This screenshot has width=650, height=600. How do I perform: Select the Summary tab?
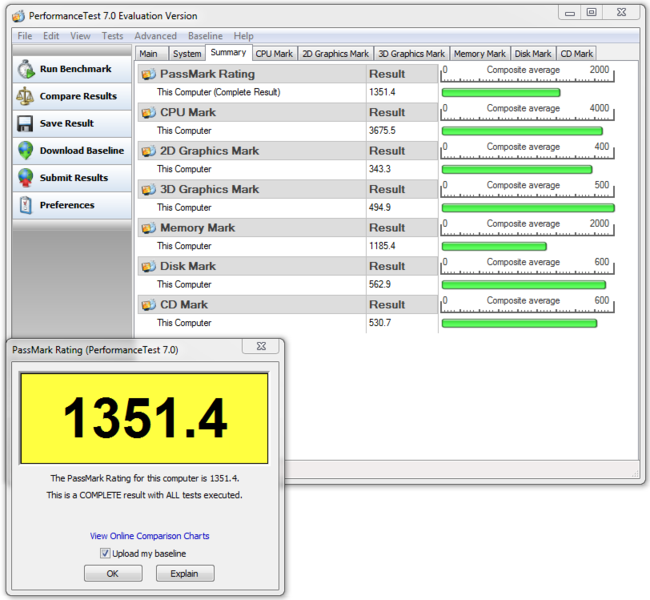(x=228, y=53)
